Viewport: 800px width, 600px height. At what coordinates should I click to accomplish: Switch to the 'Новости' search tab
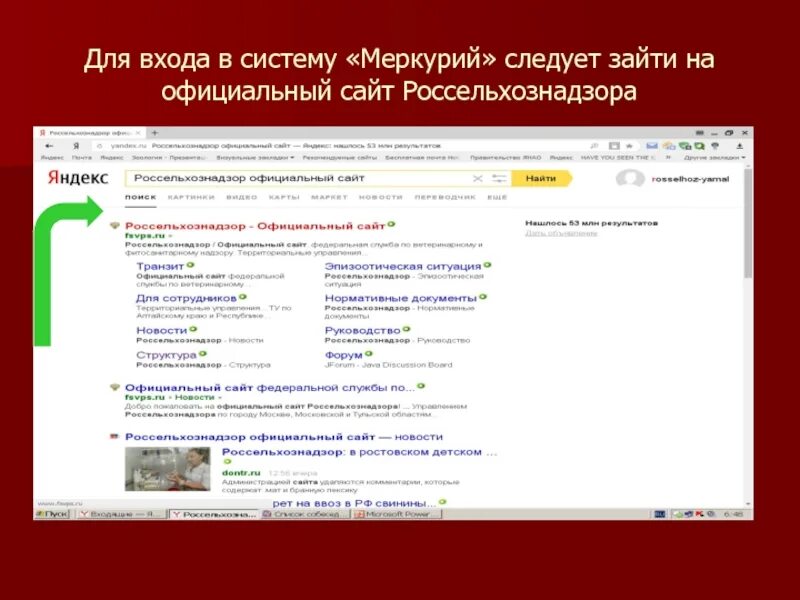(381, 197)
